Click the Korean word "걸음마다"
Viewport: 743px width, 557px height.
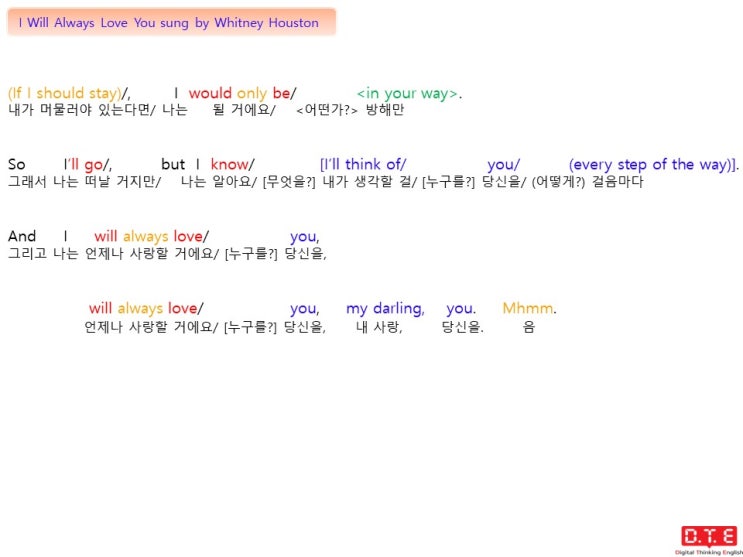pos(618,182)
